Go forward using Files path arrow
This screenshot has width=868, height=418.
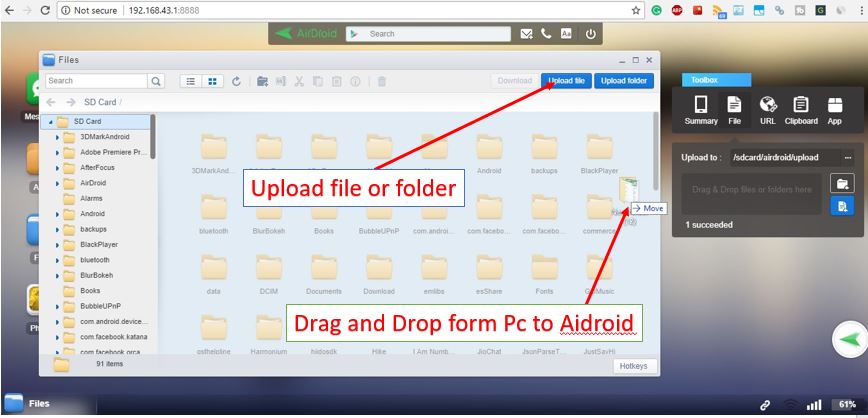pyautogui.click(x=70, y=102)
